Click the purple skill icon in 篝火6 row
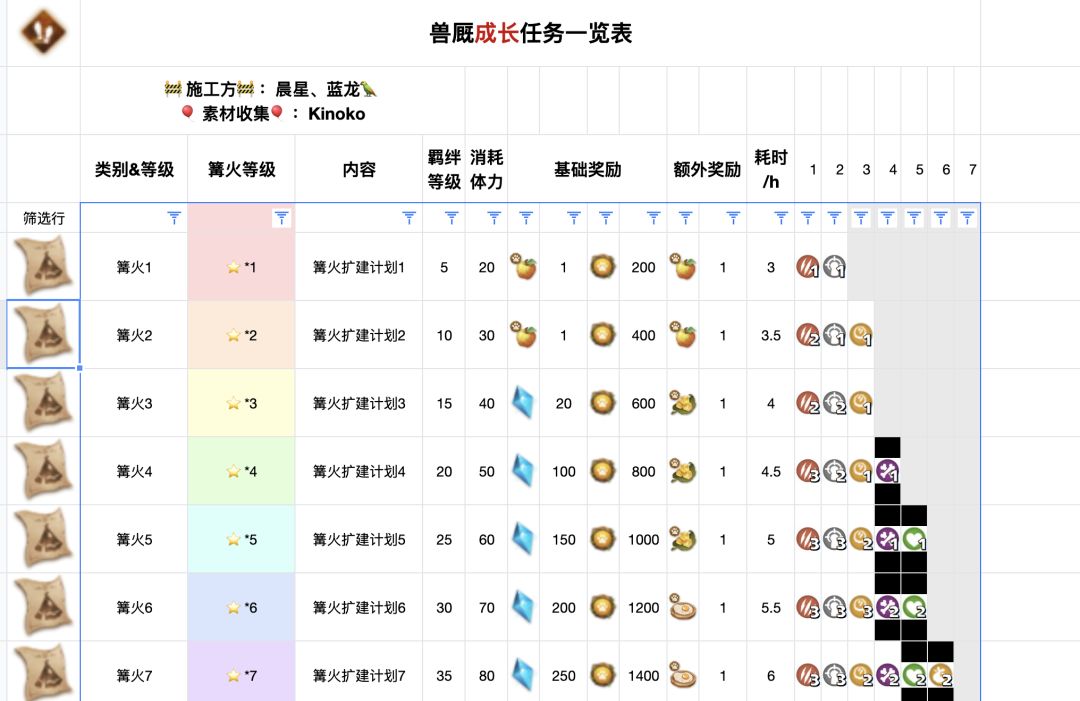Screen dimensions: 1080x701 pyautogui.click(x=887, y=607)
